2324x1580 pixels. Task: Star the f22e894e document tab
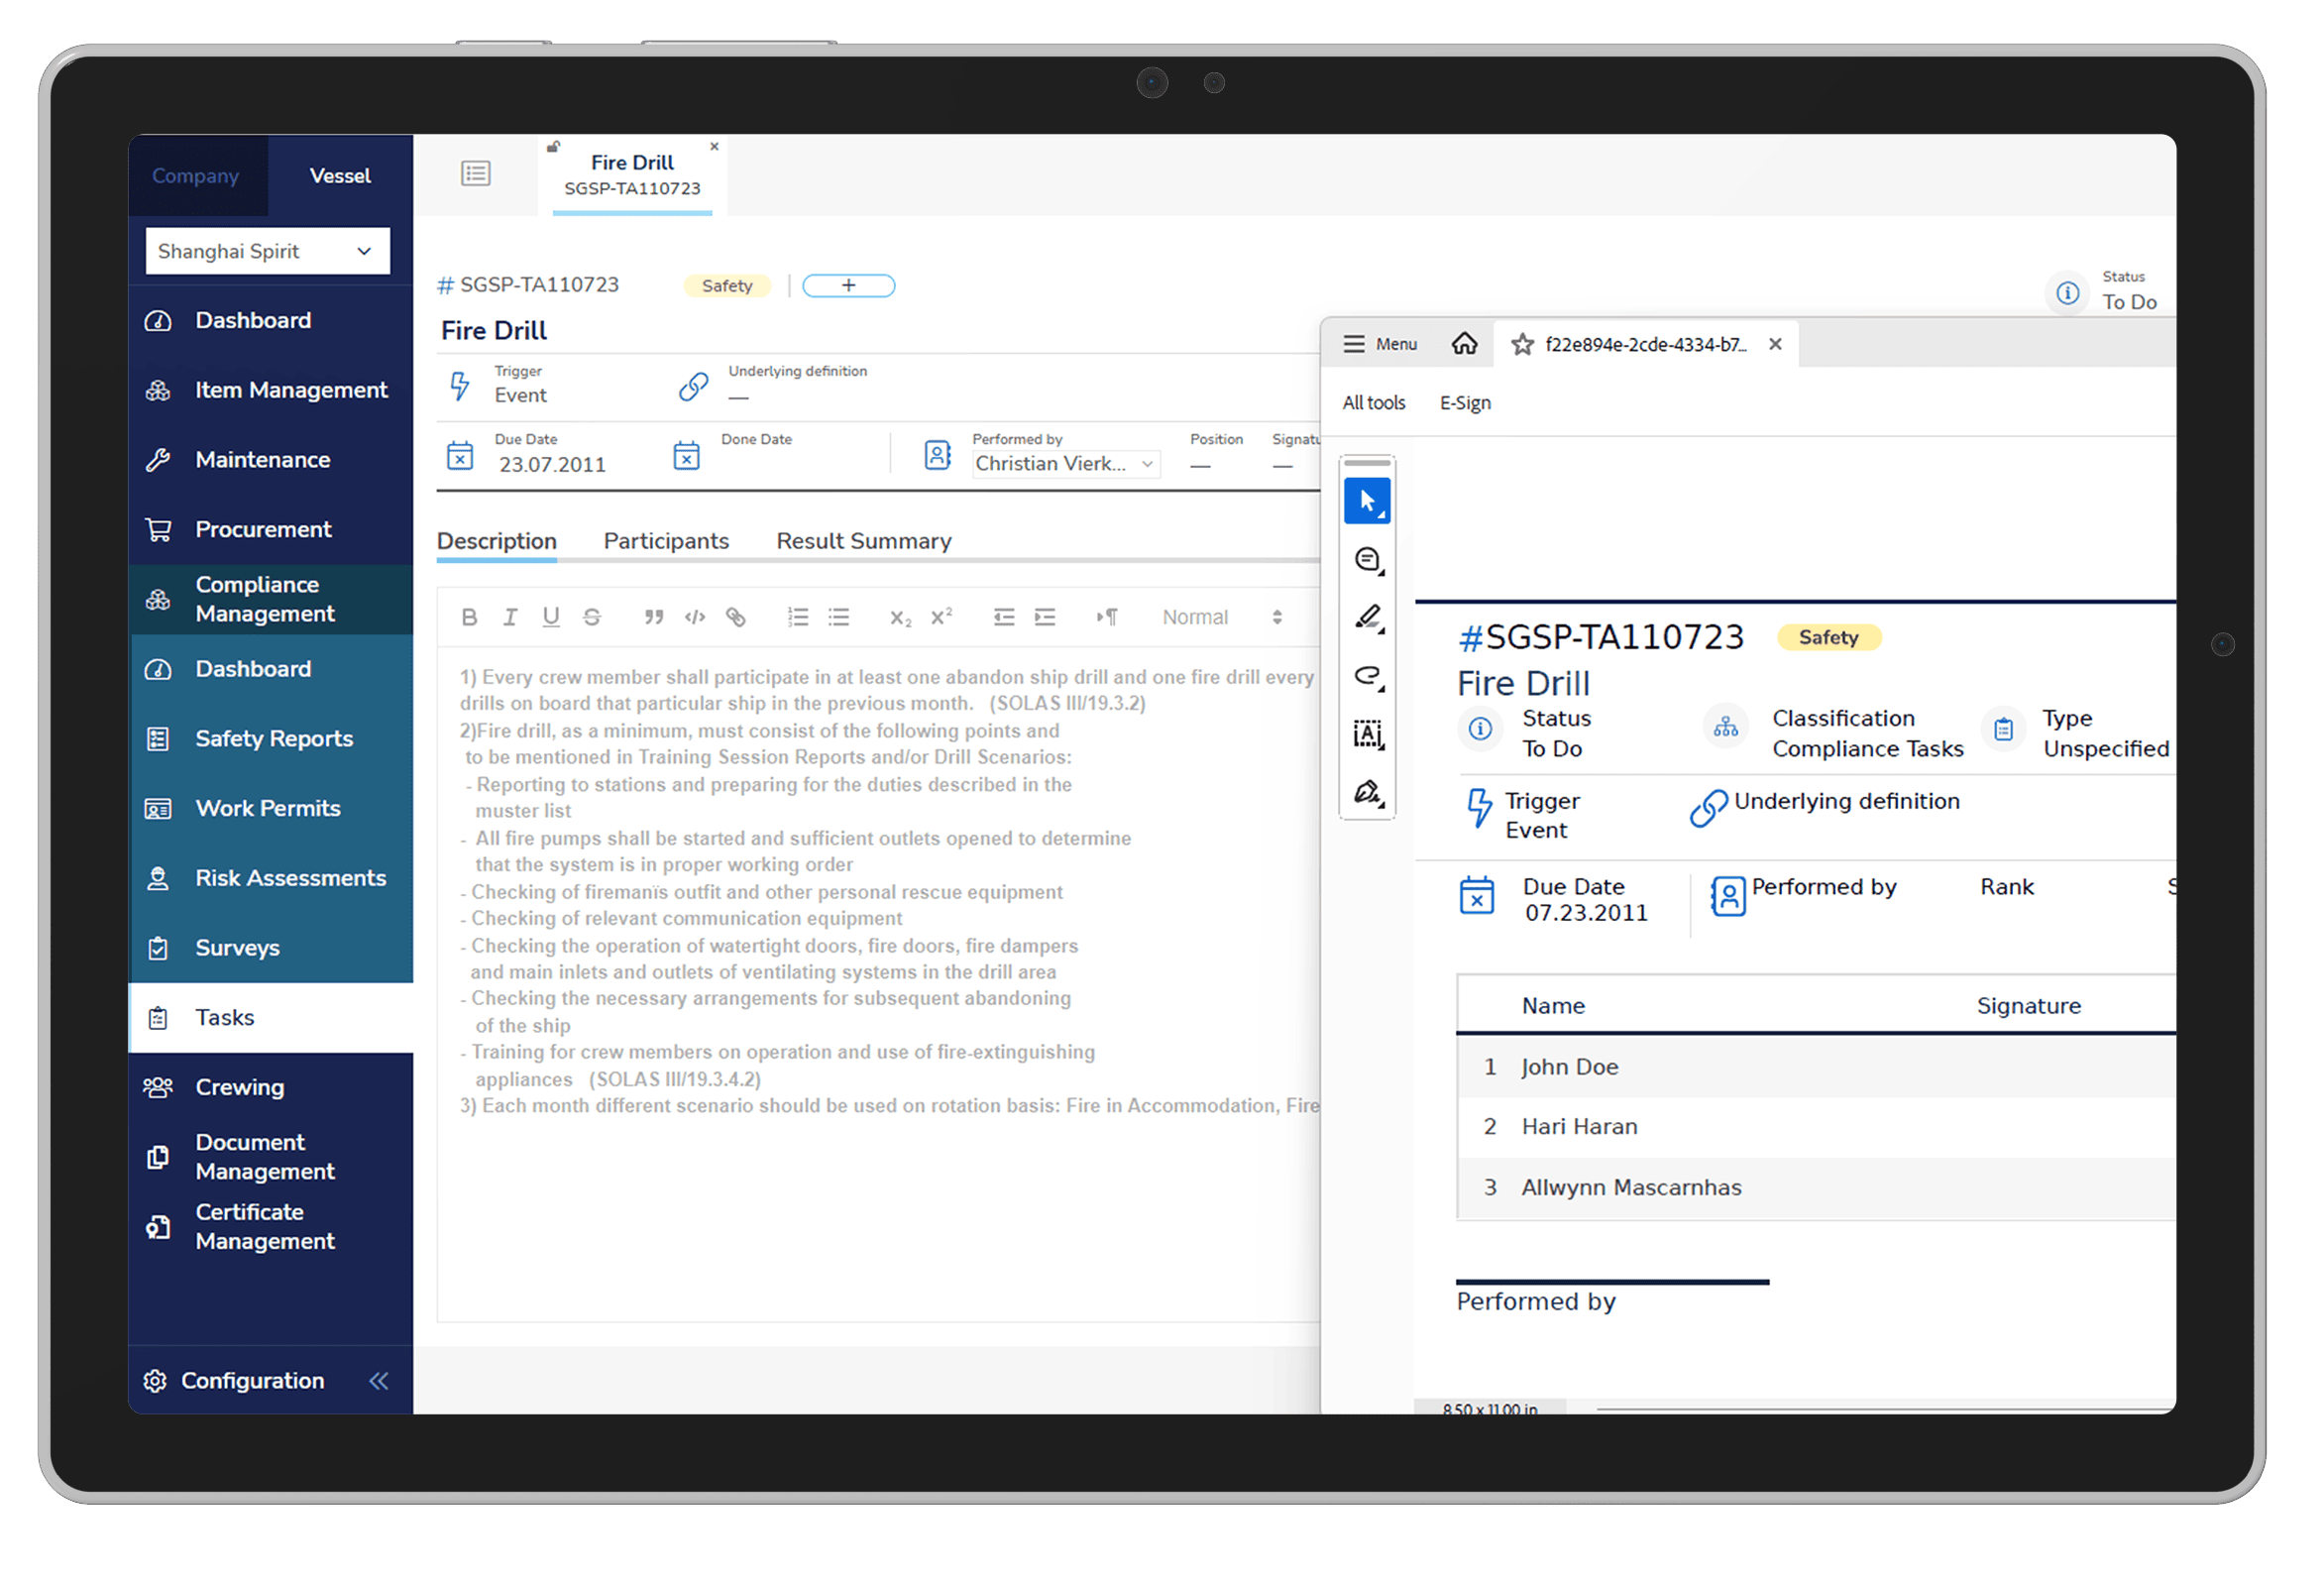(1522, 345)
